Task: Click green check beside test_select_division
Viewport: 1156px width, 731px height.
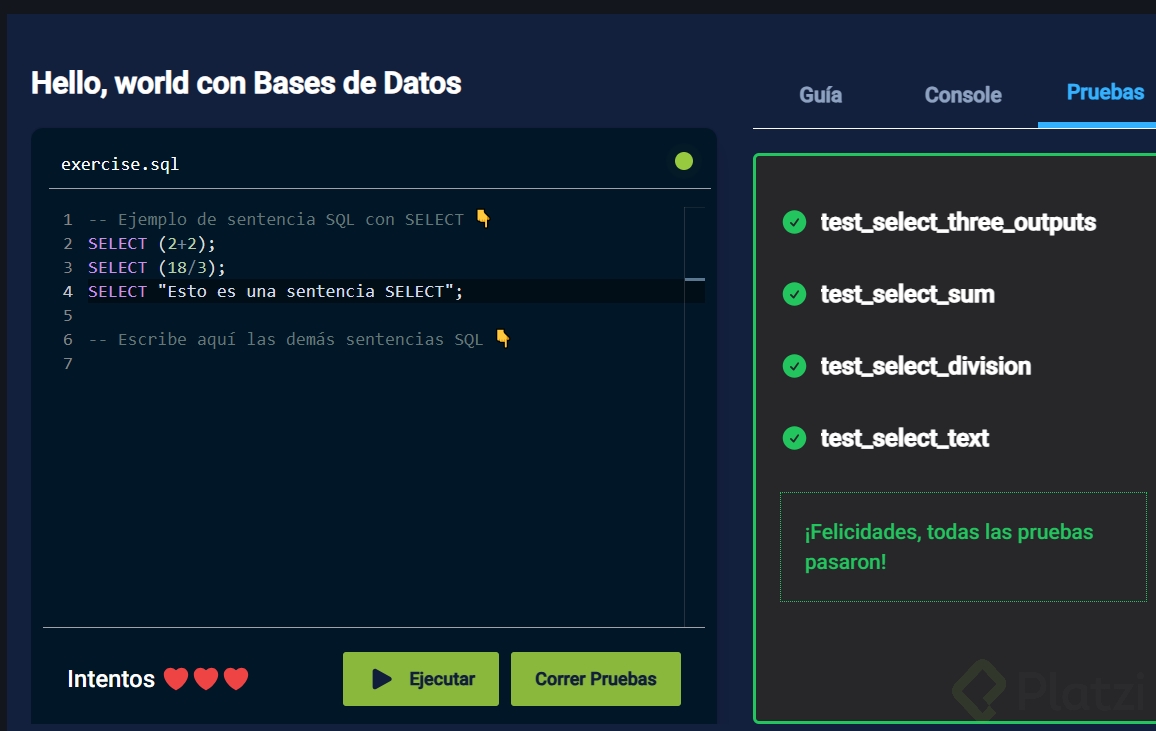Action: coord(794,366)
